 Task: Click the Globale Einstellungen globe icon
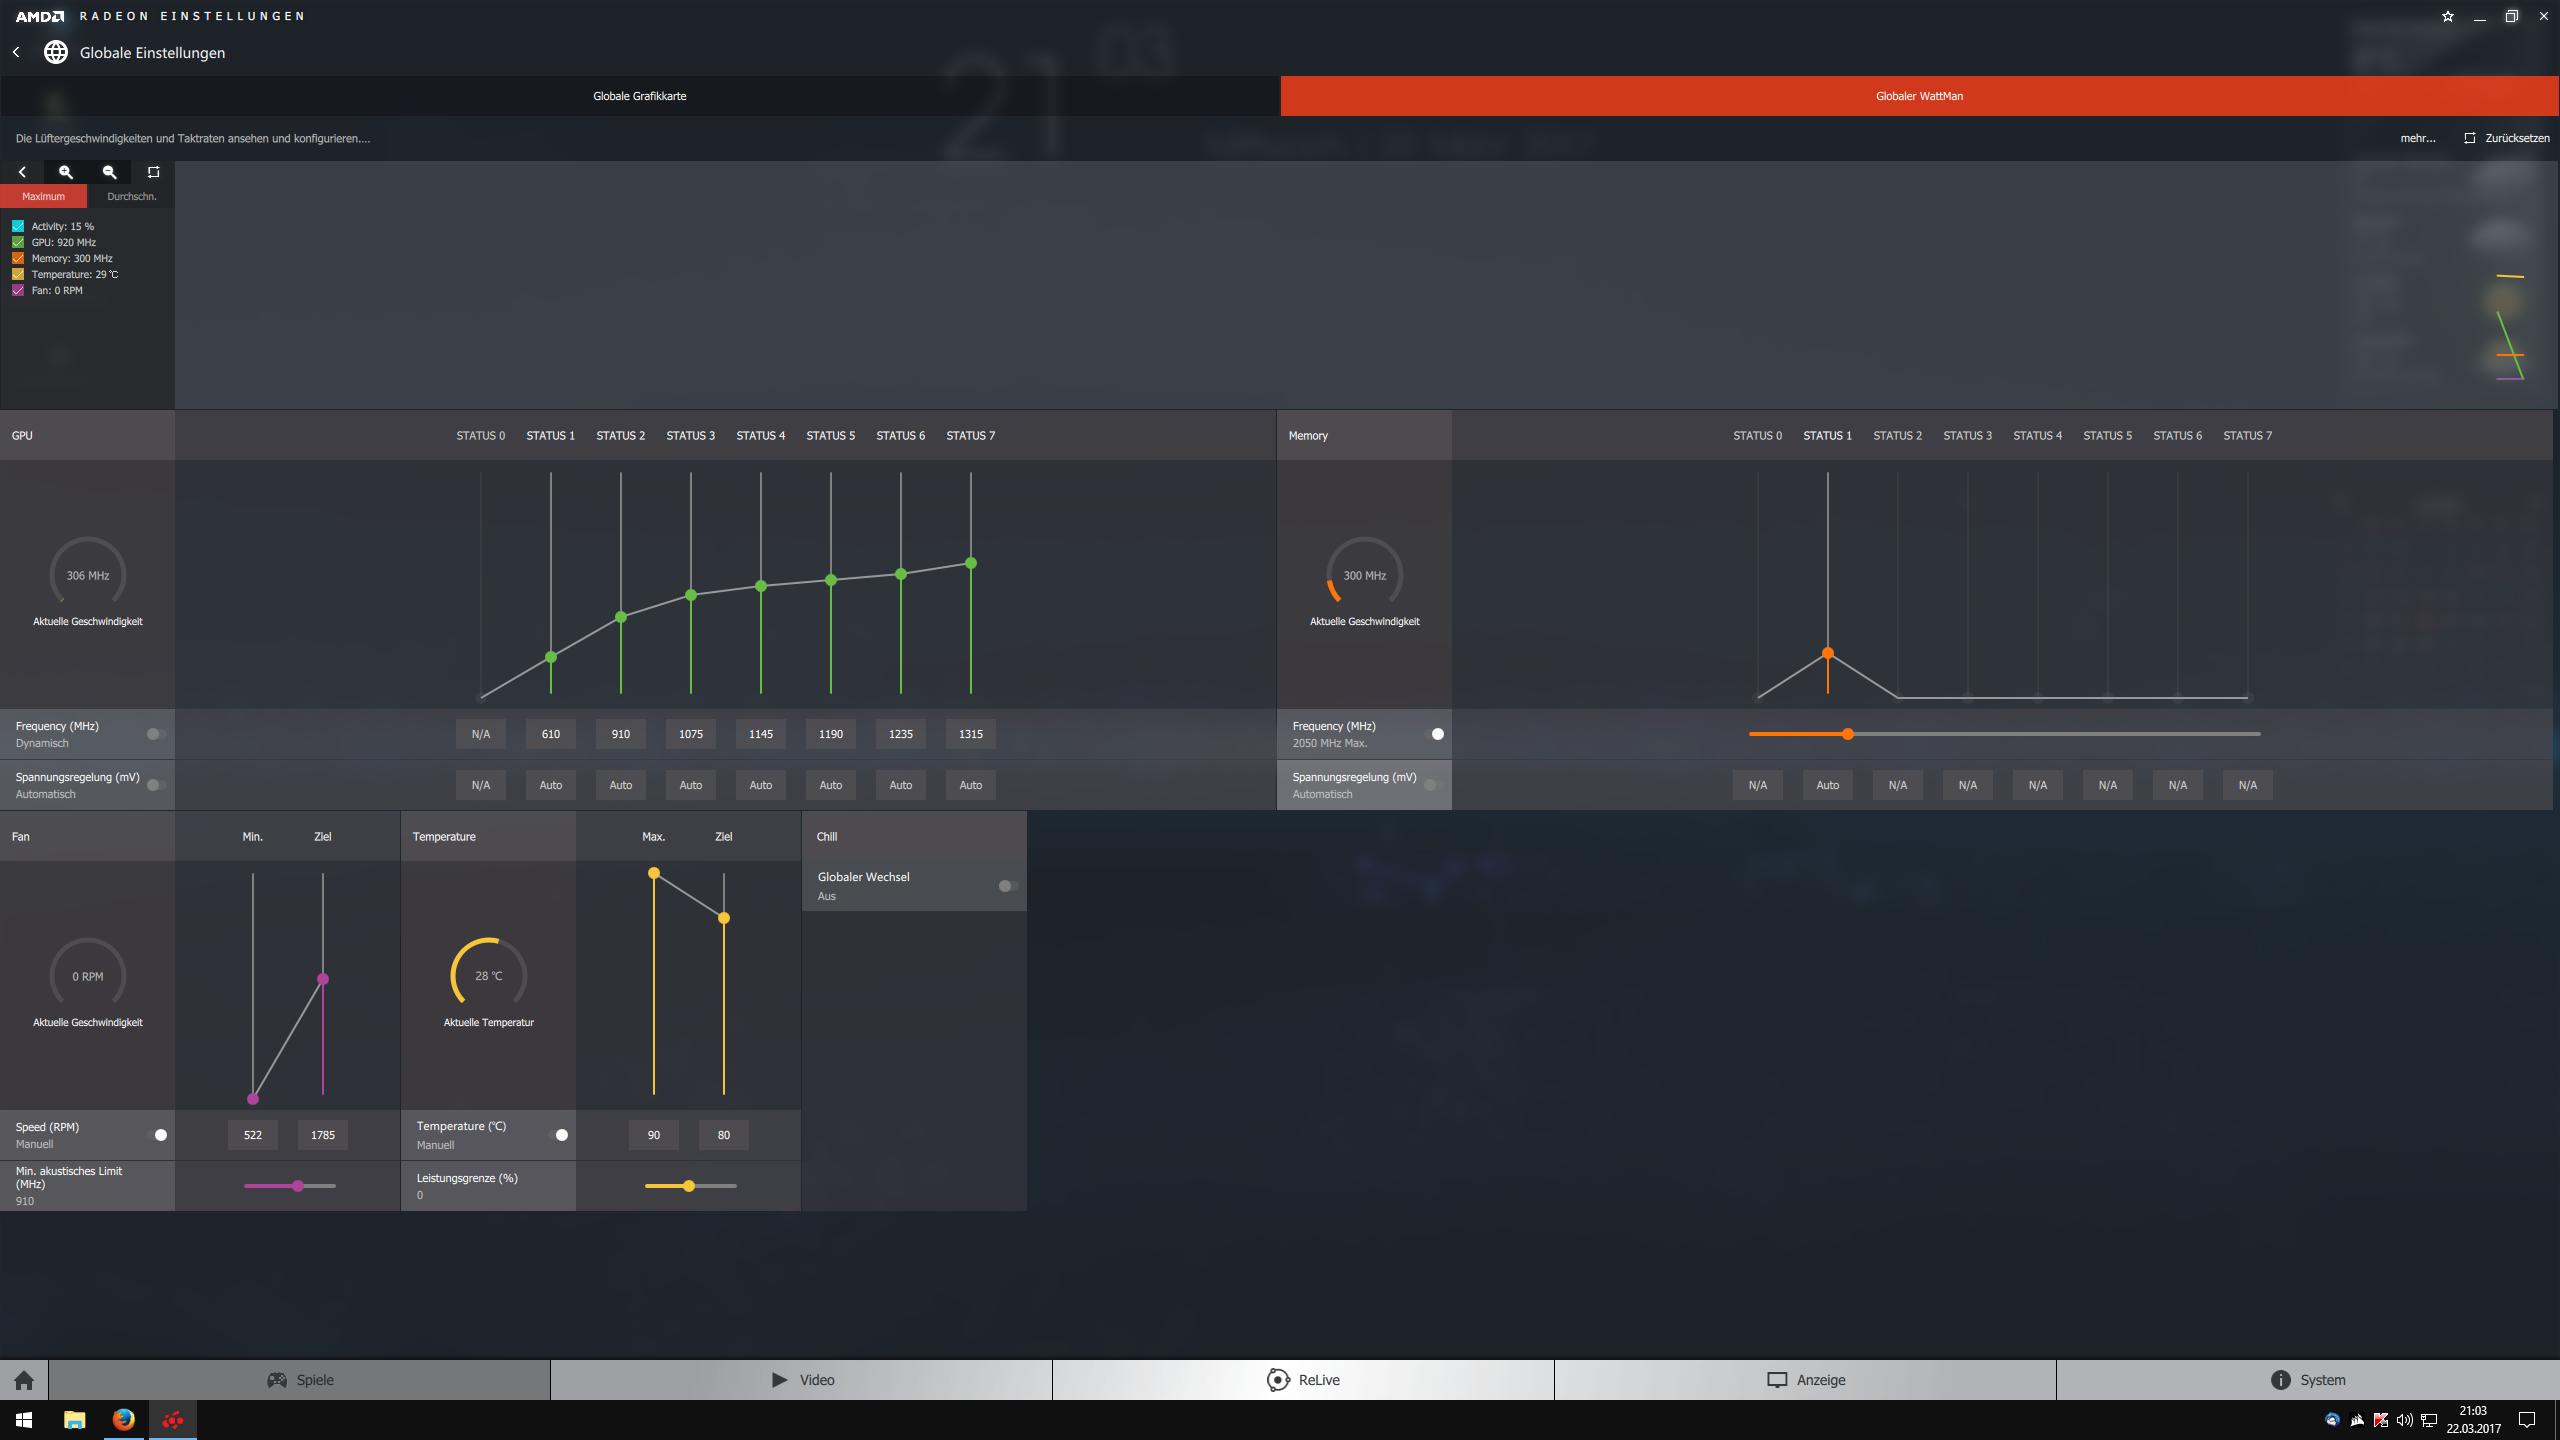click(56, 52)
